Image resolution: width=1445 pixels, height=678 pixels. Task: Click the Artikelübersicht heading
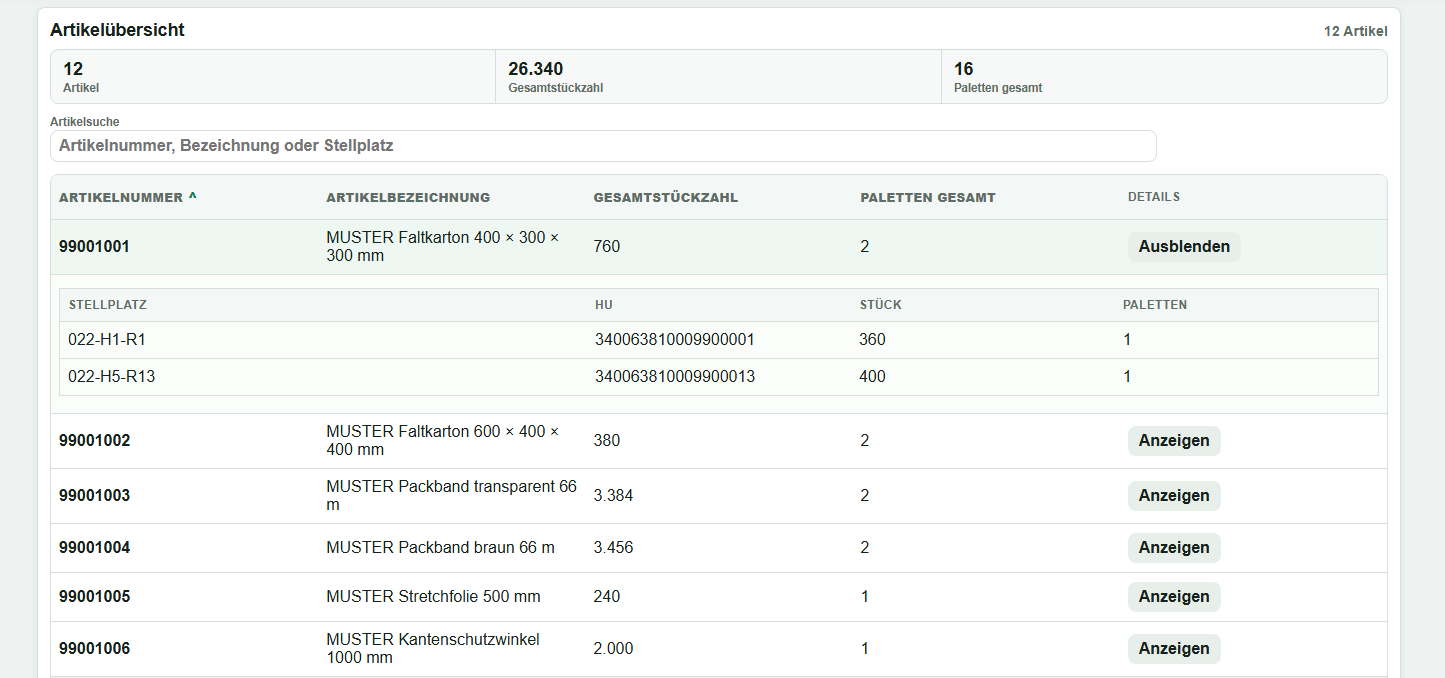coord(118,30)
